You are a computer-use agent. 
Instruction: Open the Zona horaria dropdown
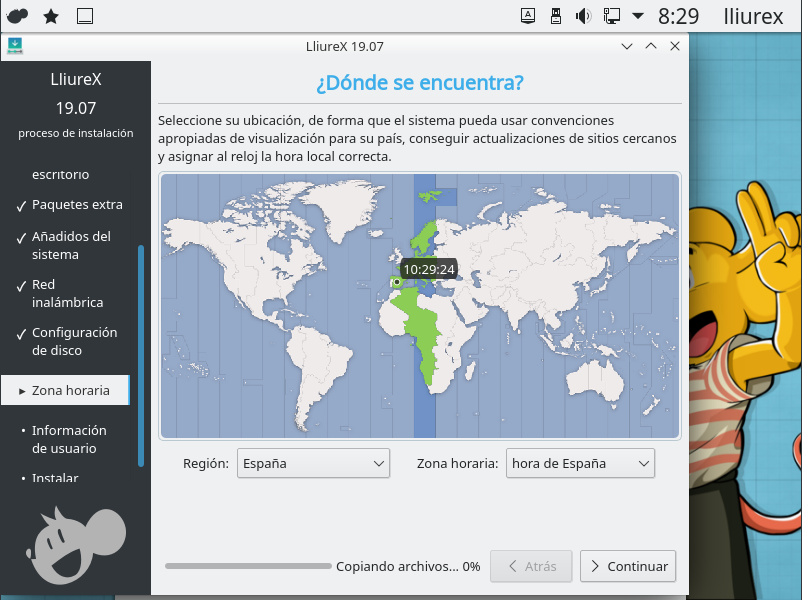click(580, 463)
